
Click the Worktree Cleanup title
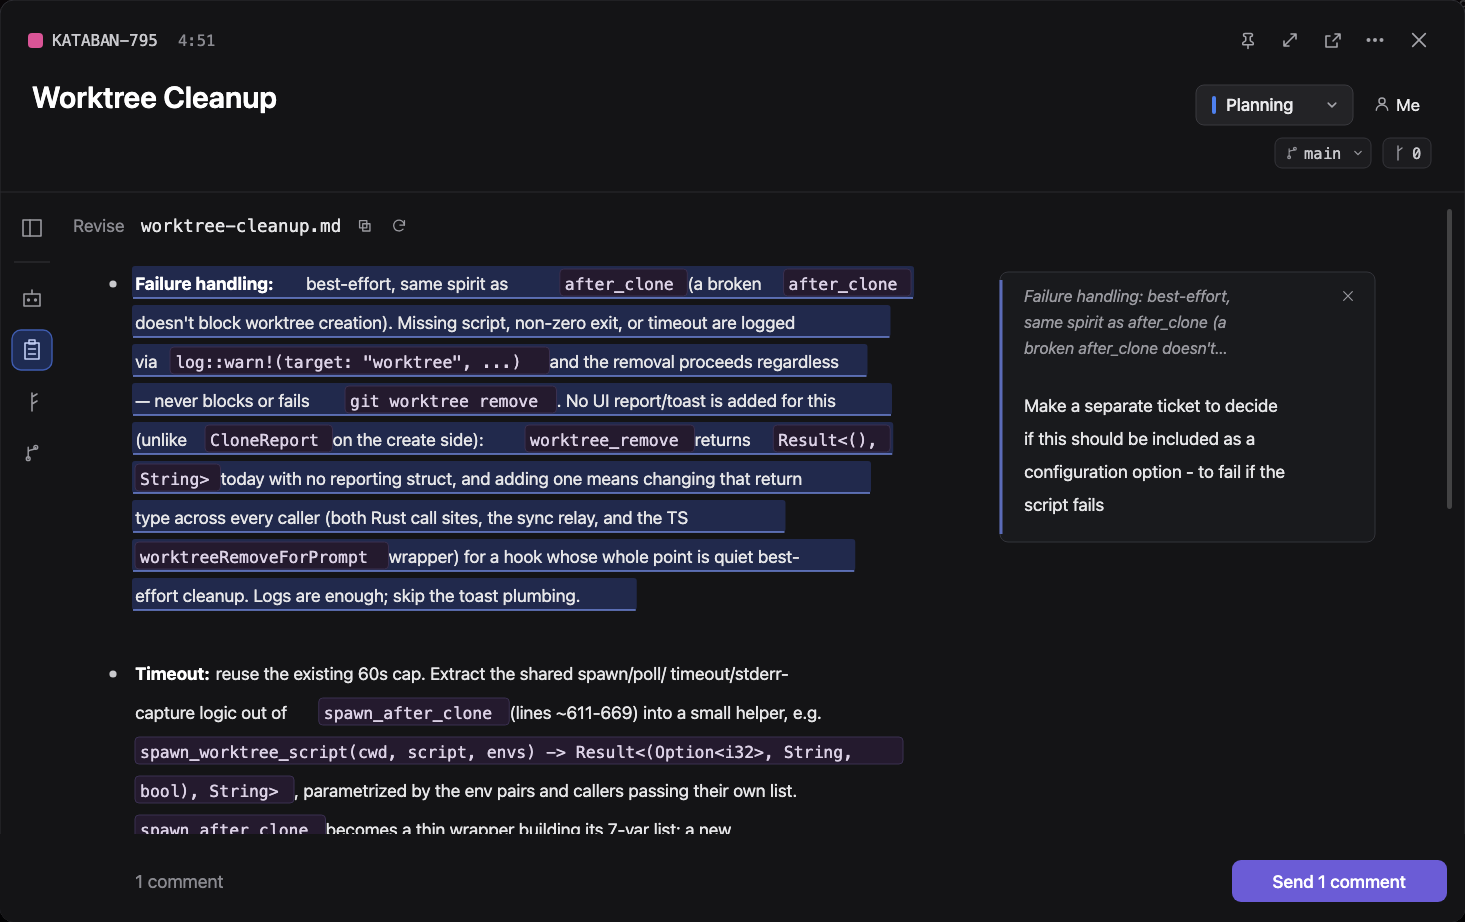point(154,98)
